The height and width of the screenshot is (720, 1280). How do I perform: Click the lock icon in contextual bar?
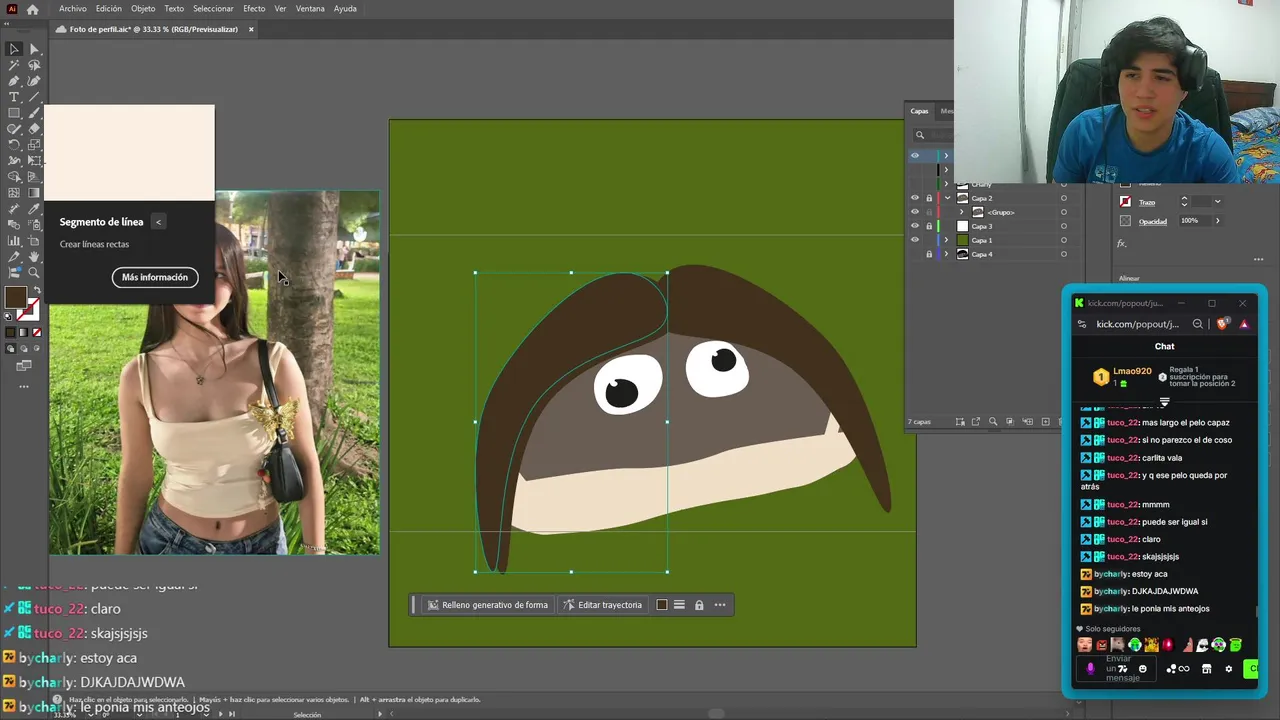pyautogui.click(x=699, y=605)
